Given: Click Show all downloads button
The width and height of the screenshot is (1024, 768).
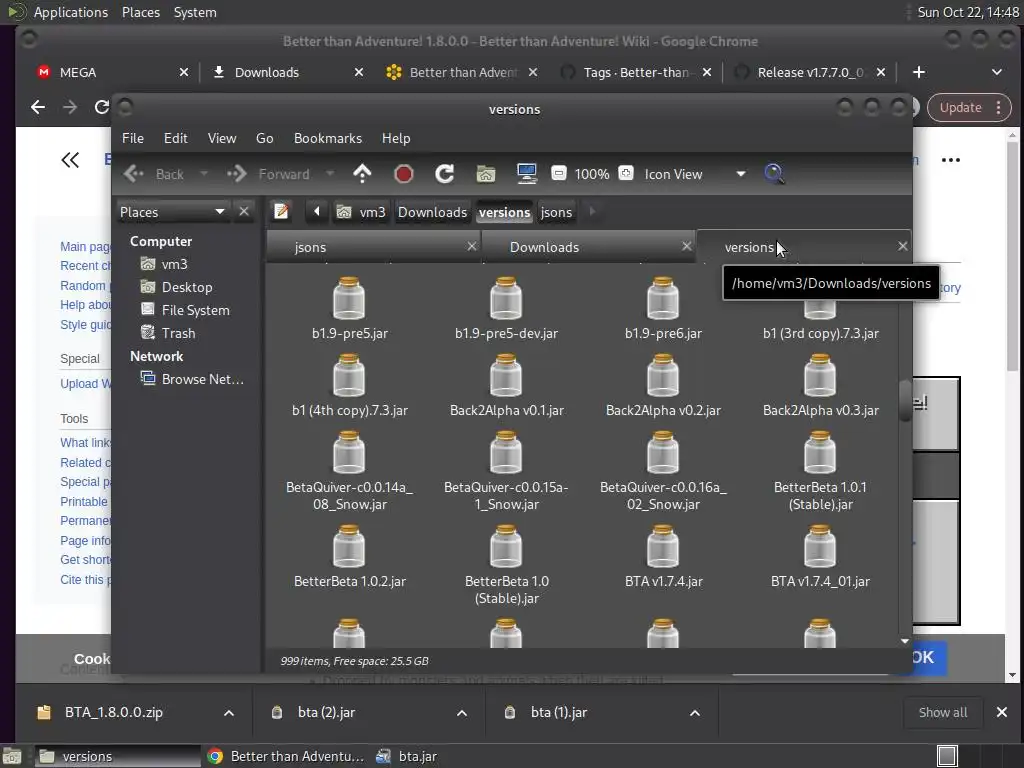Looking at the screenshot, I should [942, 713].
